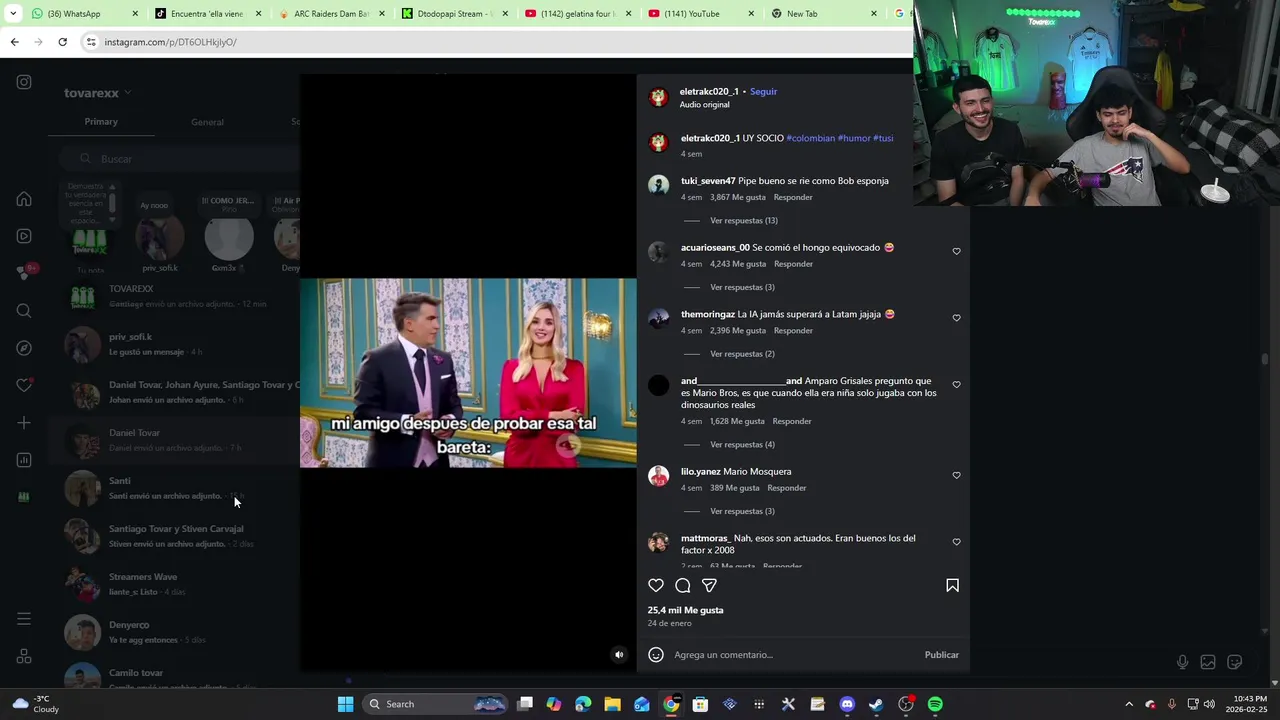Open the Meta apps grid icon in the sidebar
The width and height of the screenshot is (1280, 720).
point(24,657)
